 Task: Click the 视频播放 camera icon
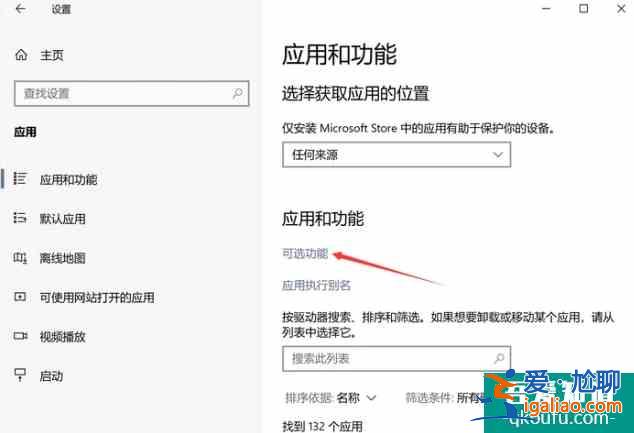click(20, 336)
